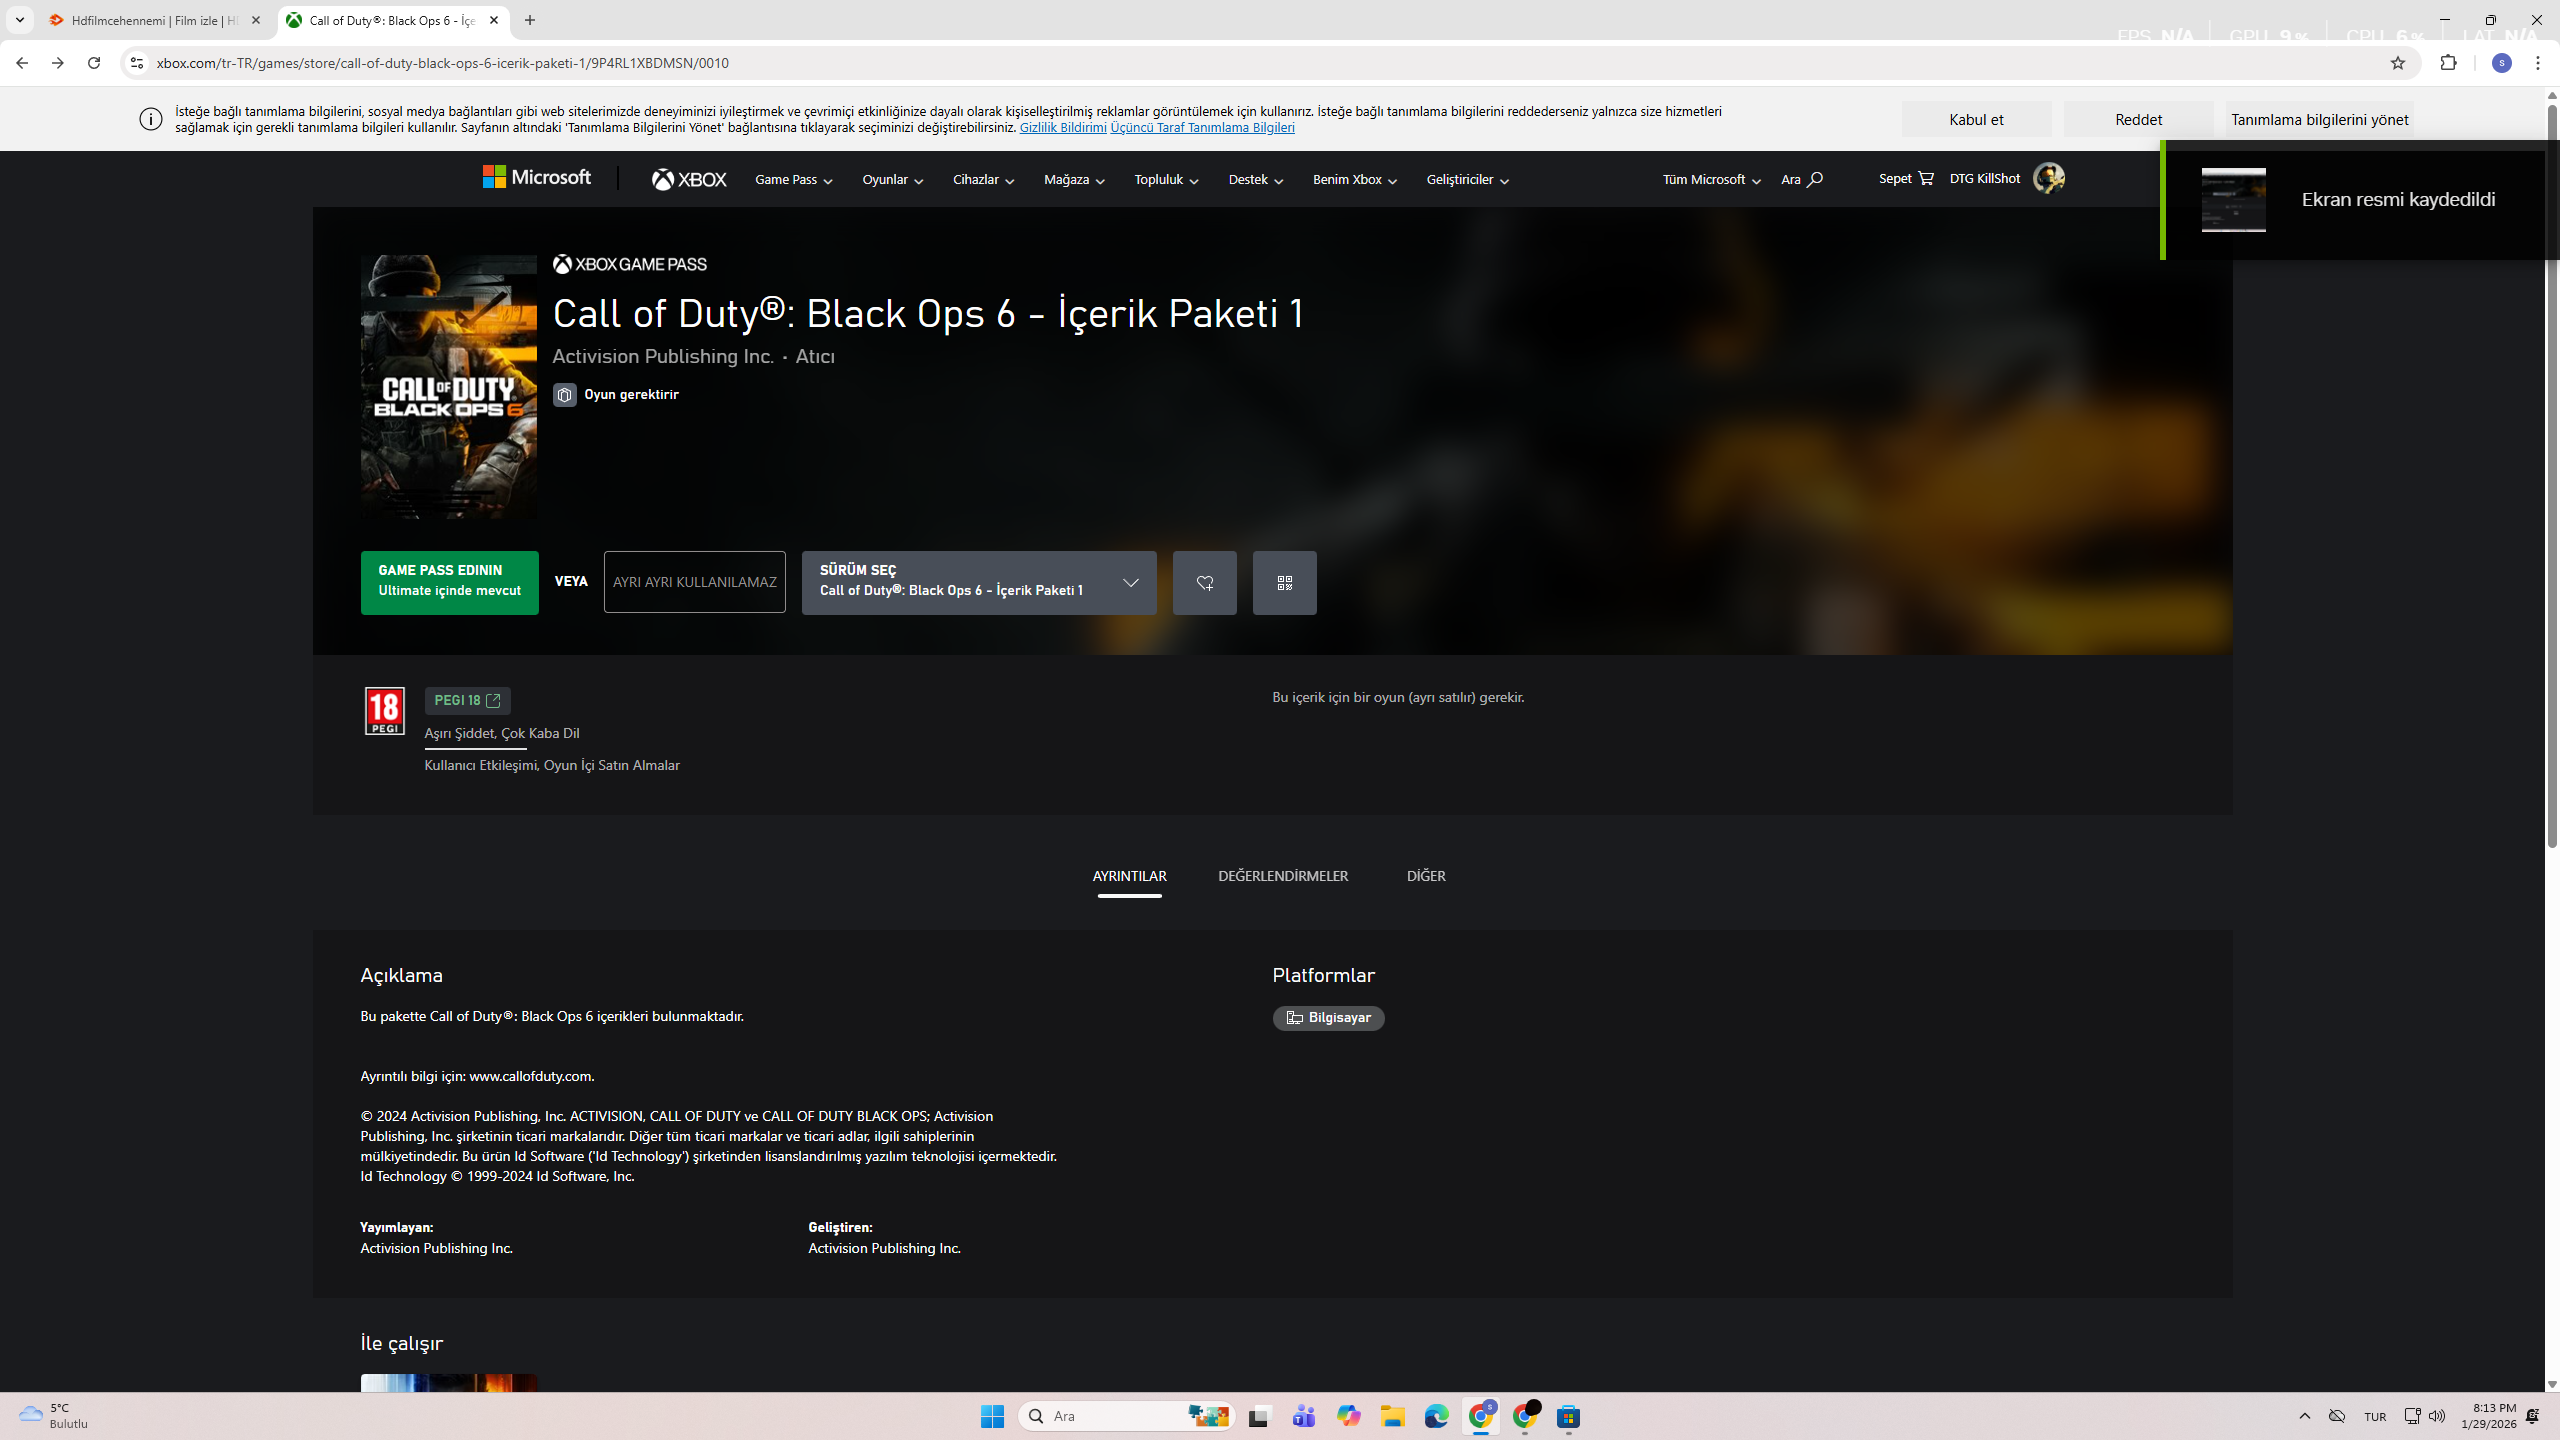
Task: Open the Chrome extensions puzzle icon
Action: [x=2448, y=63]
